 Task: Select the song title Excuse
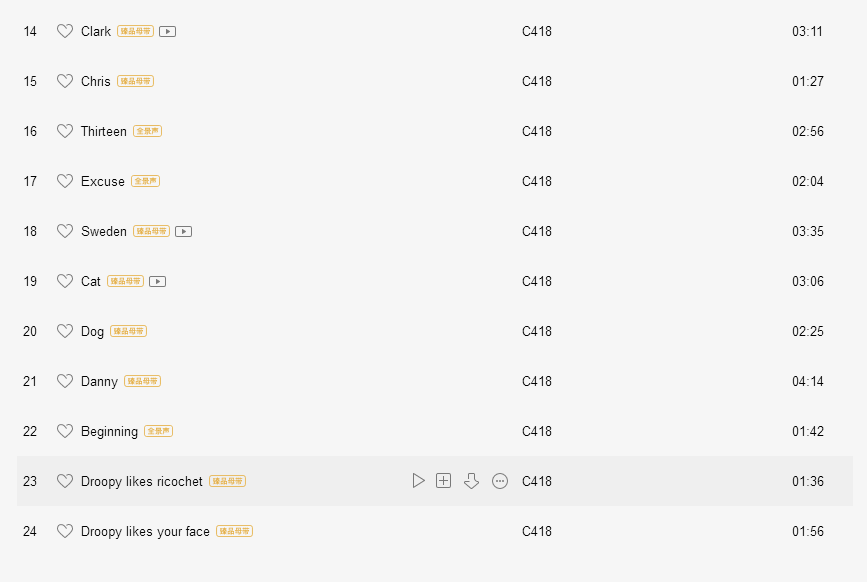pyautogui.click(x=103, y=182)
